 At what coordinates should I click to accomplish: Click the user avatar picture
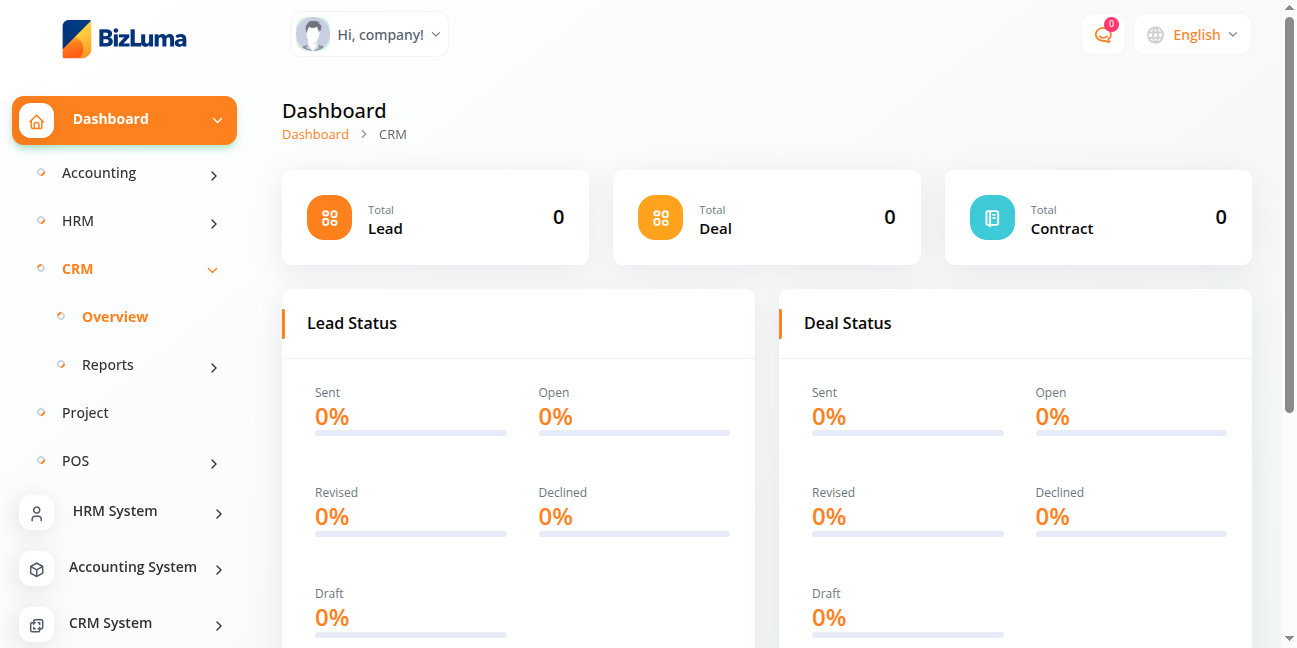pos(313,35)
